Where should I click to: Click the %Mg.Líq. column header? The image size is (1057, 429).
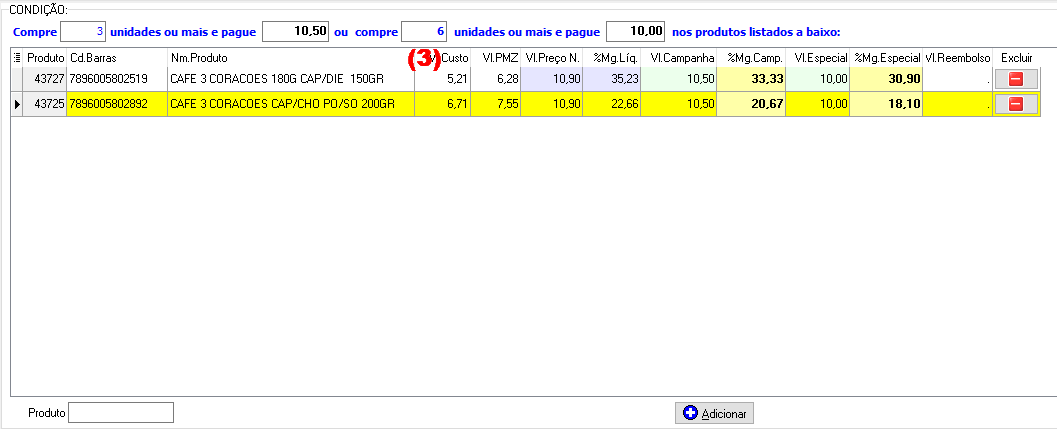(x=612, y=58)
